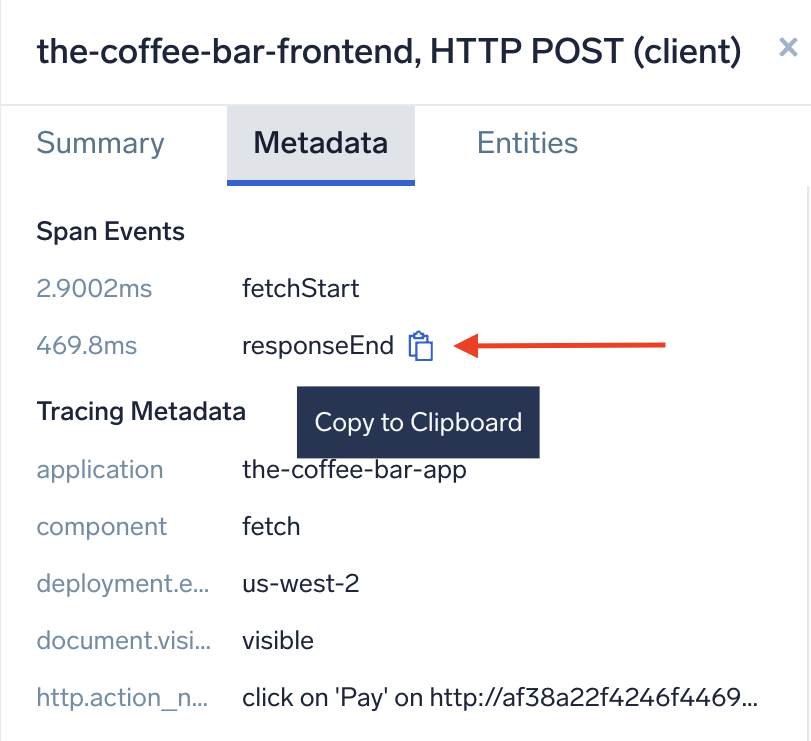Click the the-coffee-bar-app value text
Image resolution: width=811 pixels, height=741 pixels.
354,469
